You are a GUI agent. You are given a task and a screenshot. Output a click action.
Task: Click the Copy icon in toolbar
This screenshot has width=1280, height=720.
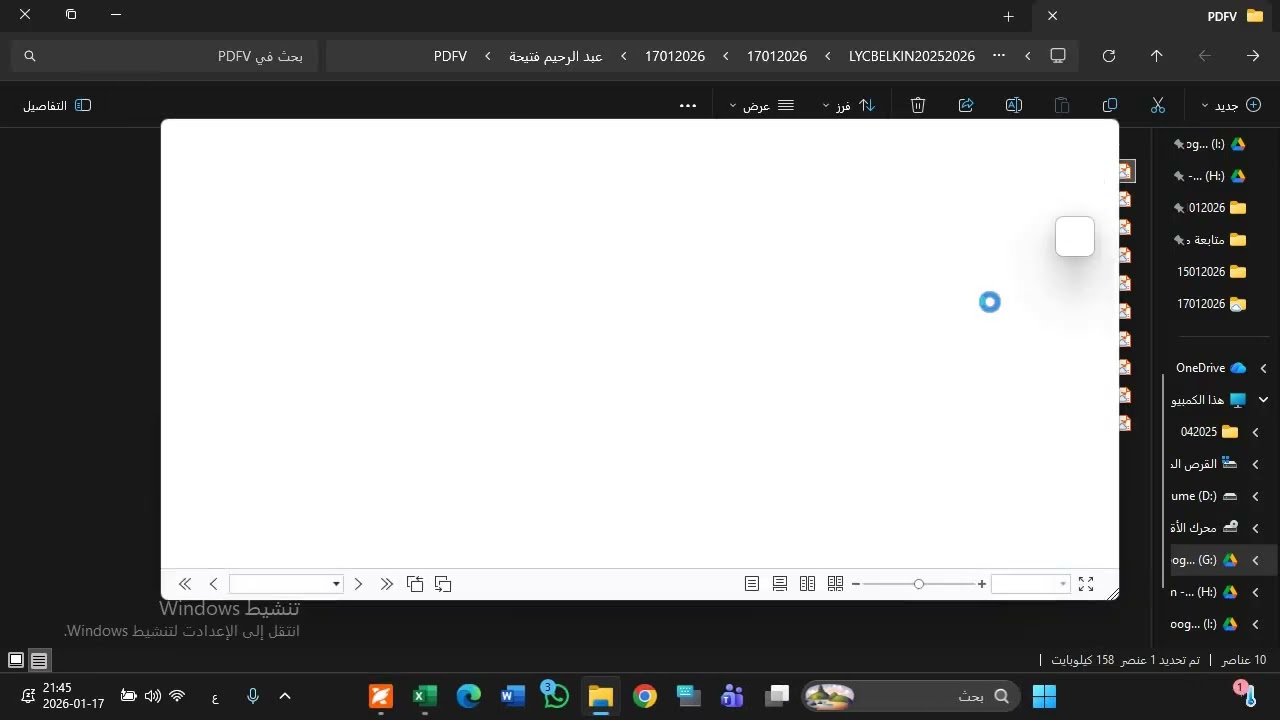coord(1110,105)
